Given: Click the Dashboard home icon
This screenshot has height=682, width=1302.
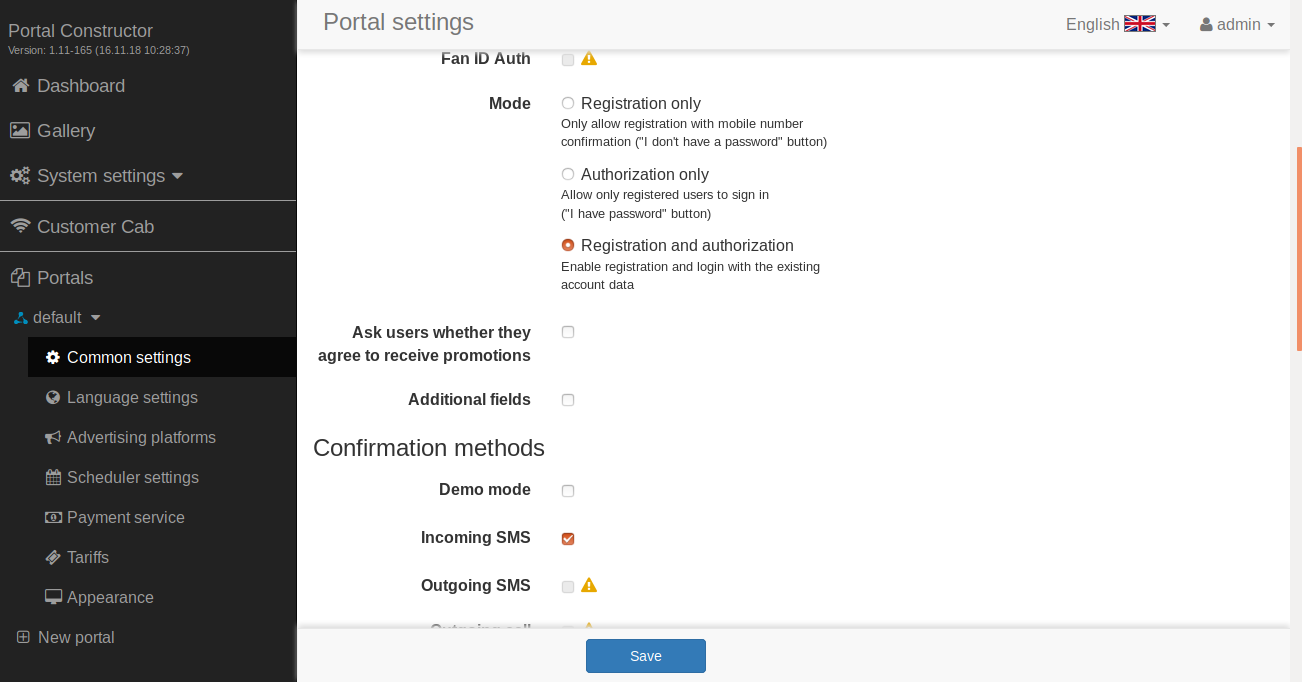Looking at the screenshot, I should point(20,86).
